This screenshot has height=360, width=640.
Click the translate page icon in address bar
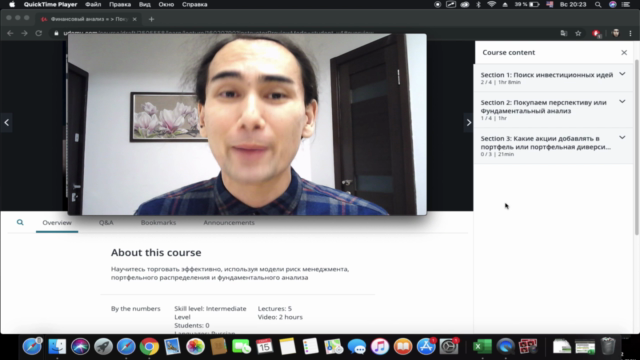[564, 33]
